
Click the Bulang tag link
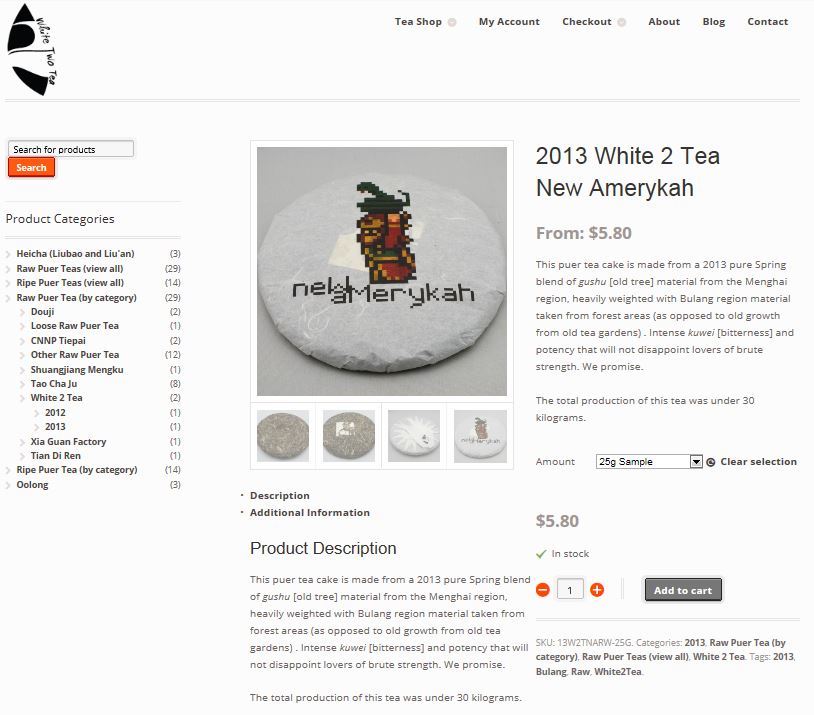coord(551,671)
